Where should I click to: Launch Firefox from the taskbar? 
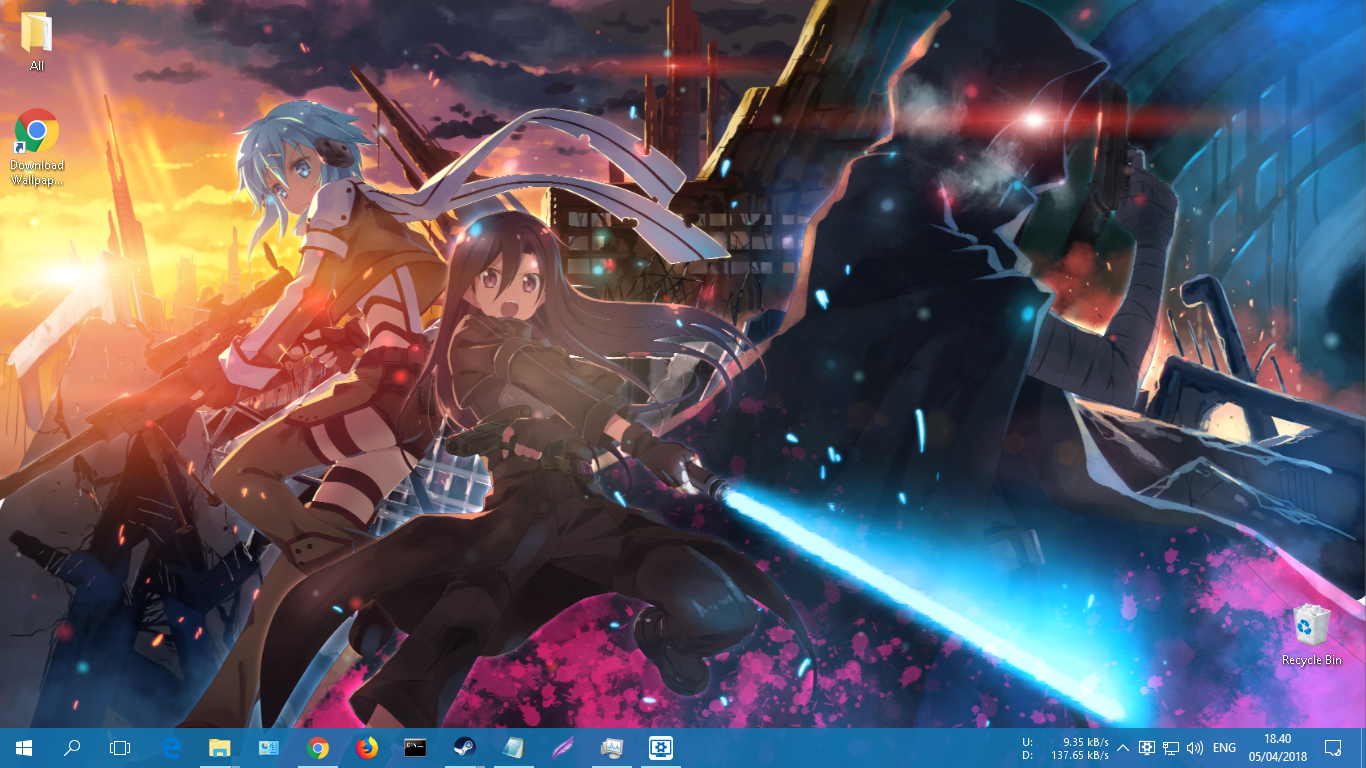(x=367, y=747)
